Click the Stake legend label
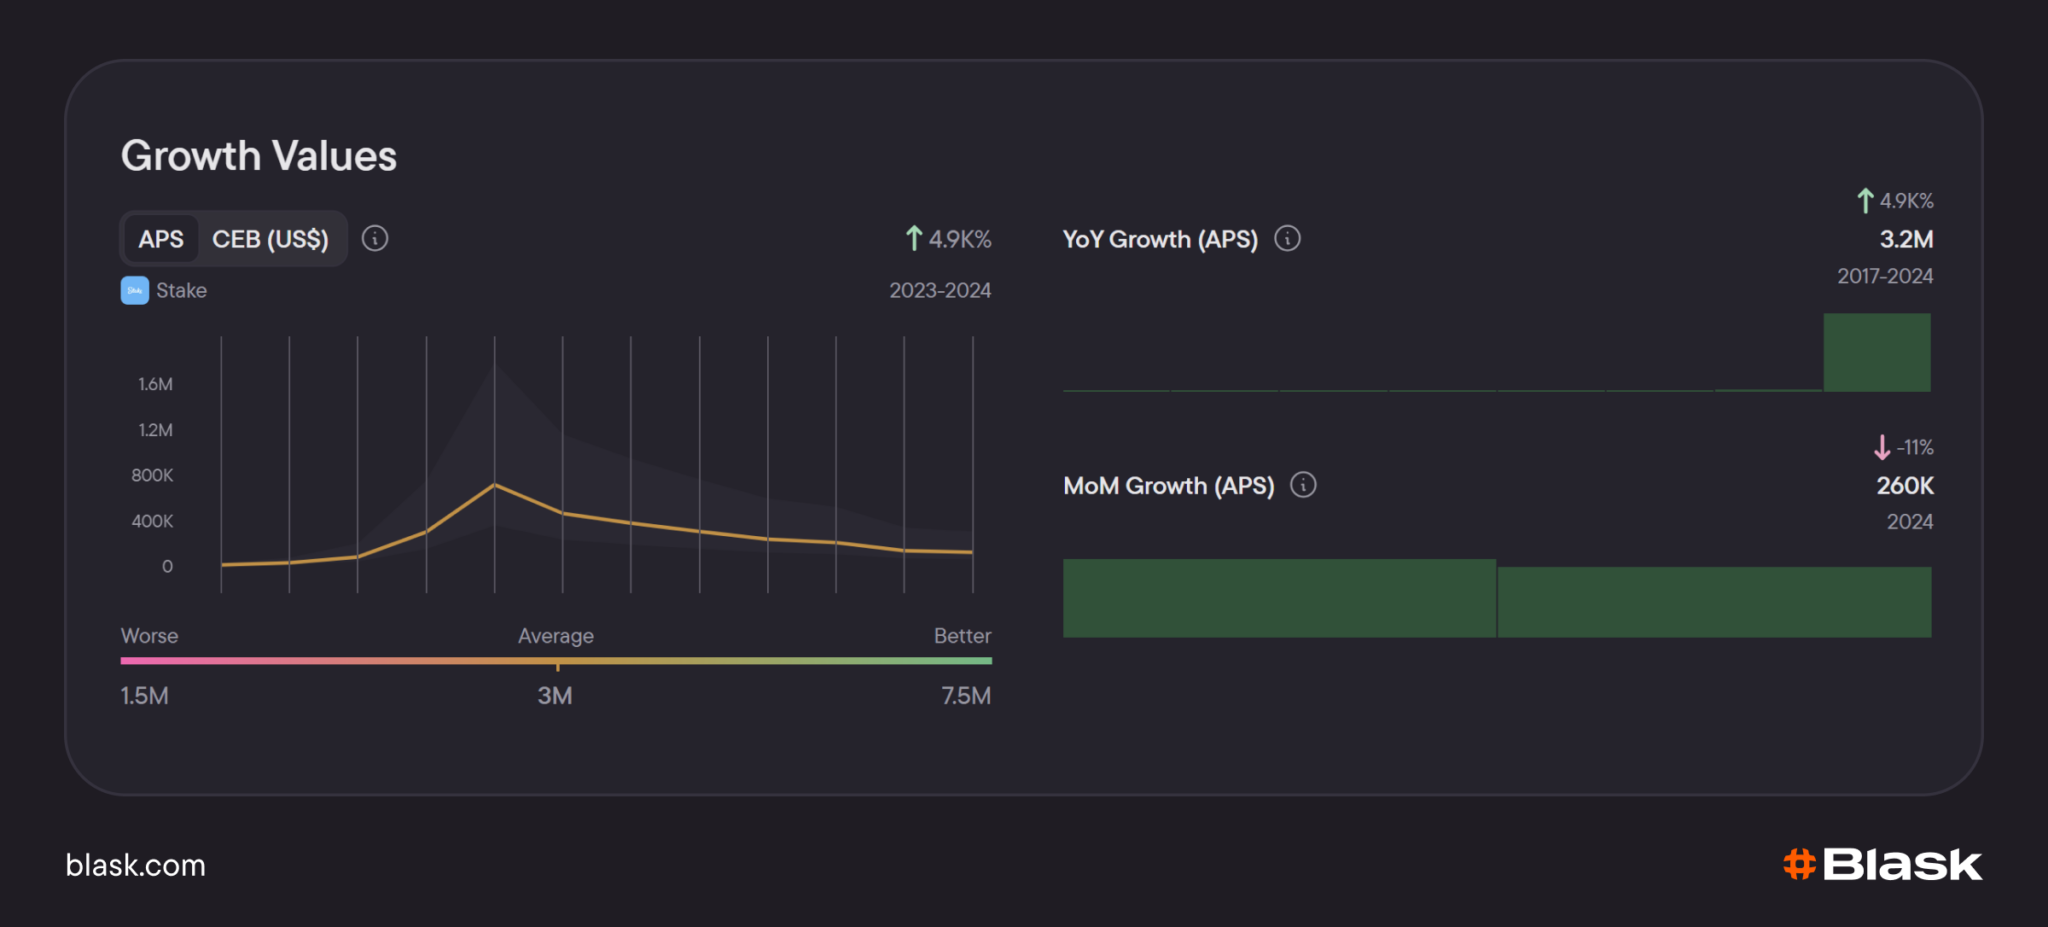This screenshot has width=2048, height=927. point(182,291)
